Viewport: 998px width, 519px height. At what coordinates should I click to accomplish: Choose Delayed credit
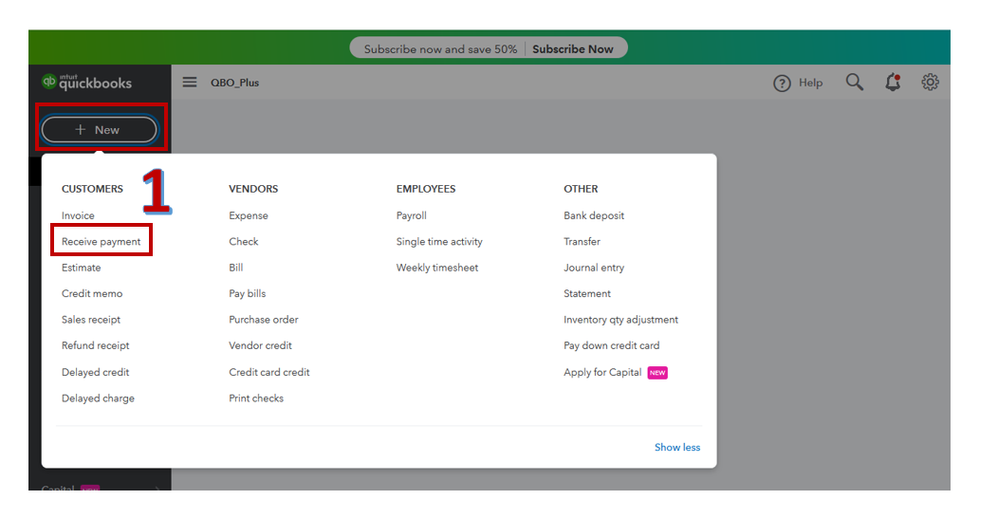click(95, 372)
